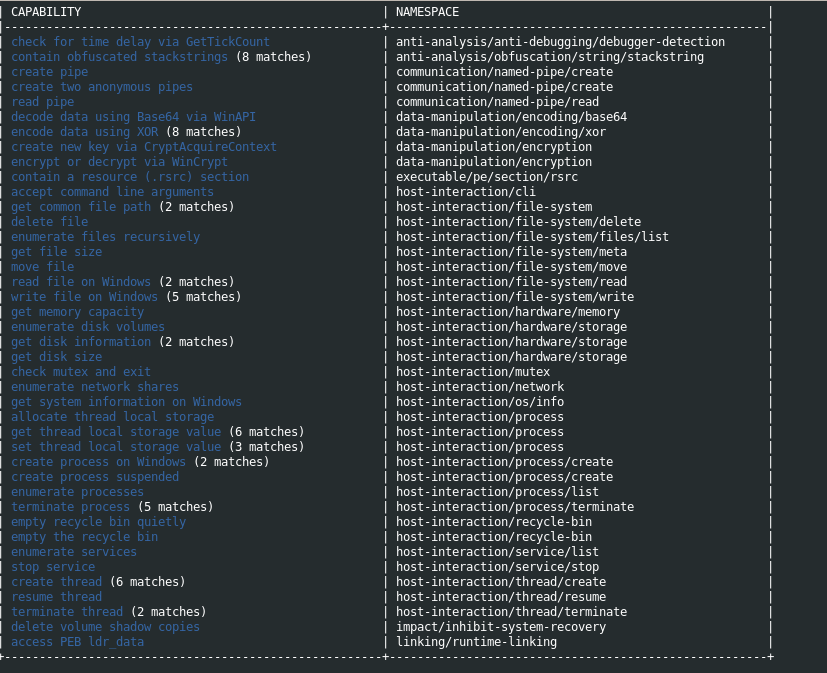Select namespace 'host-interaction/network'
The width and height of the screenshot is (827, 673).
[x=480, y=387]
